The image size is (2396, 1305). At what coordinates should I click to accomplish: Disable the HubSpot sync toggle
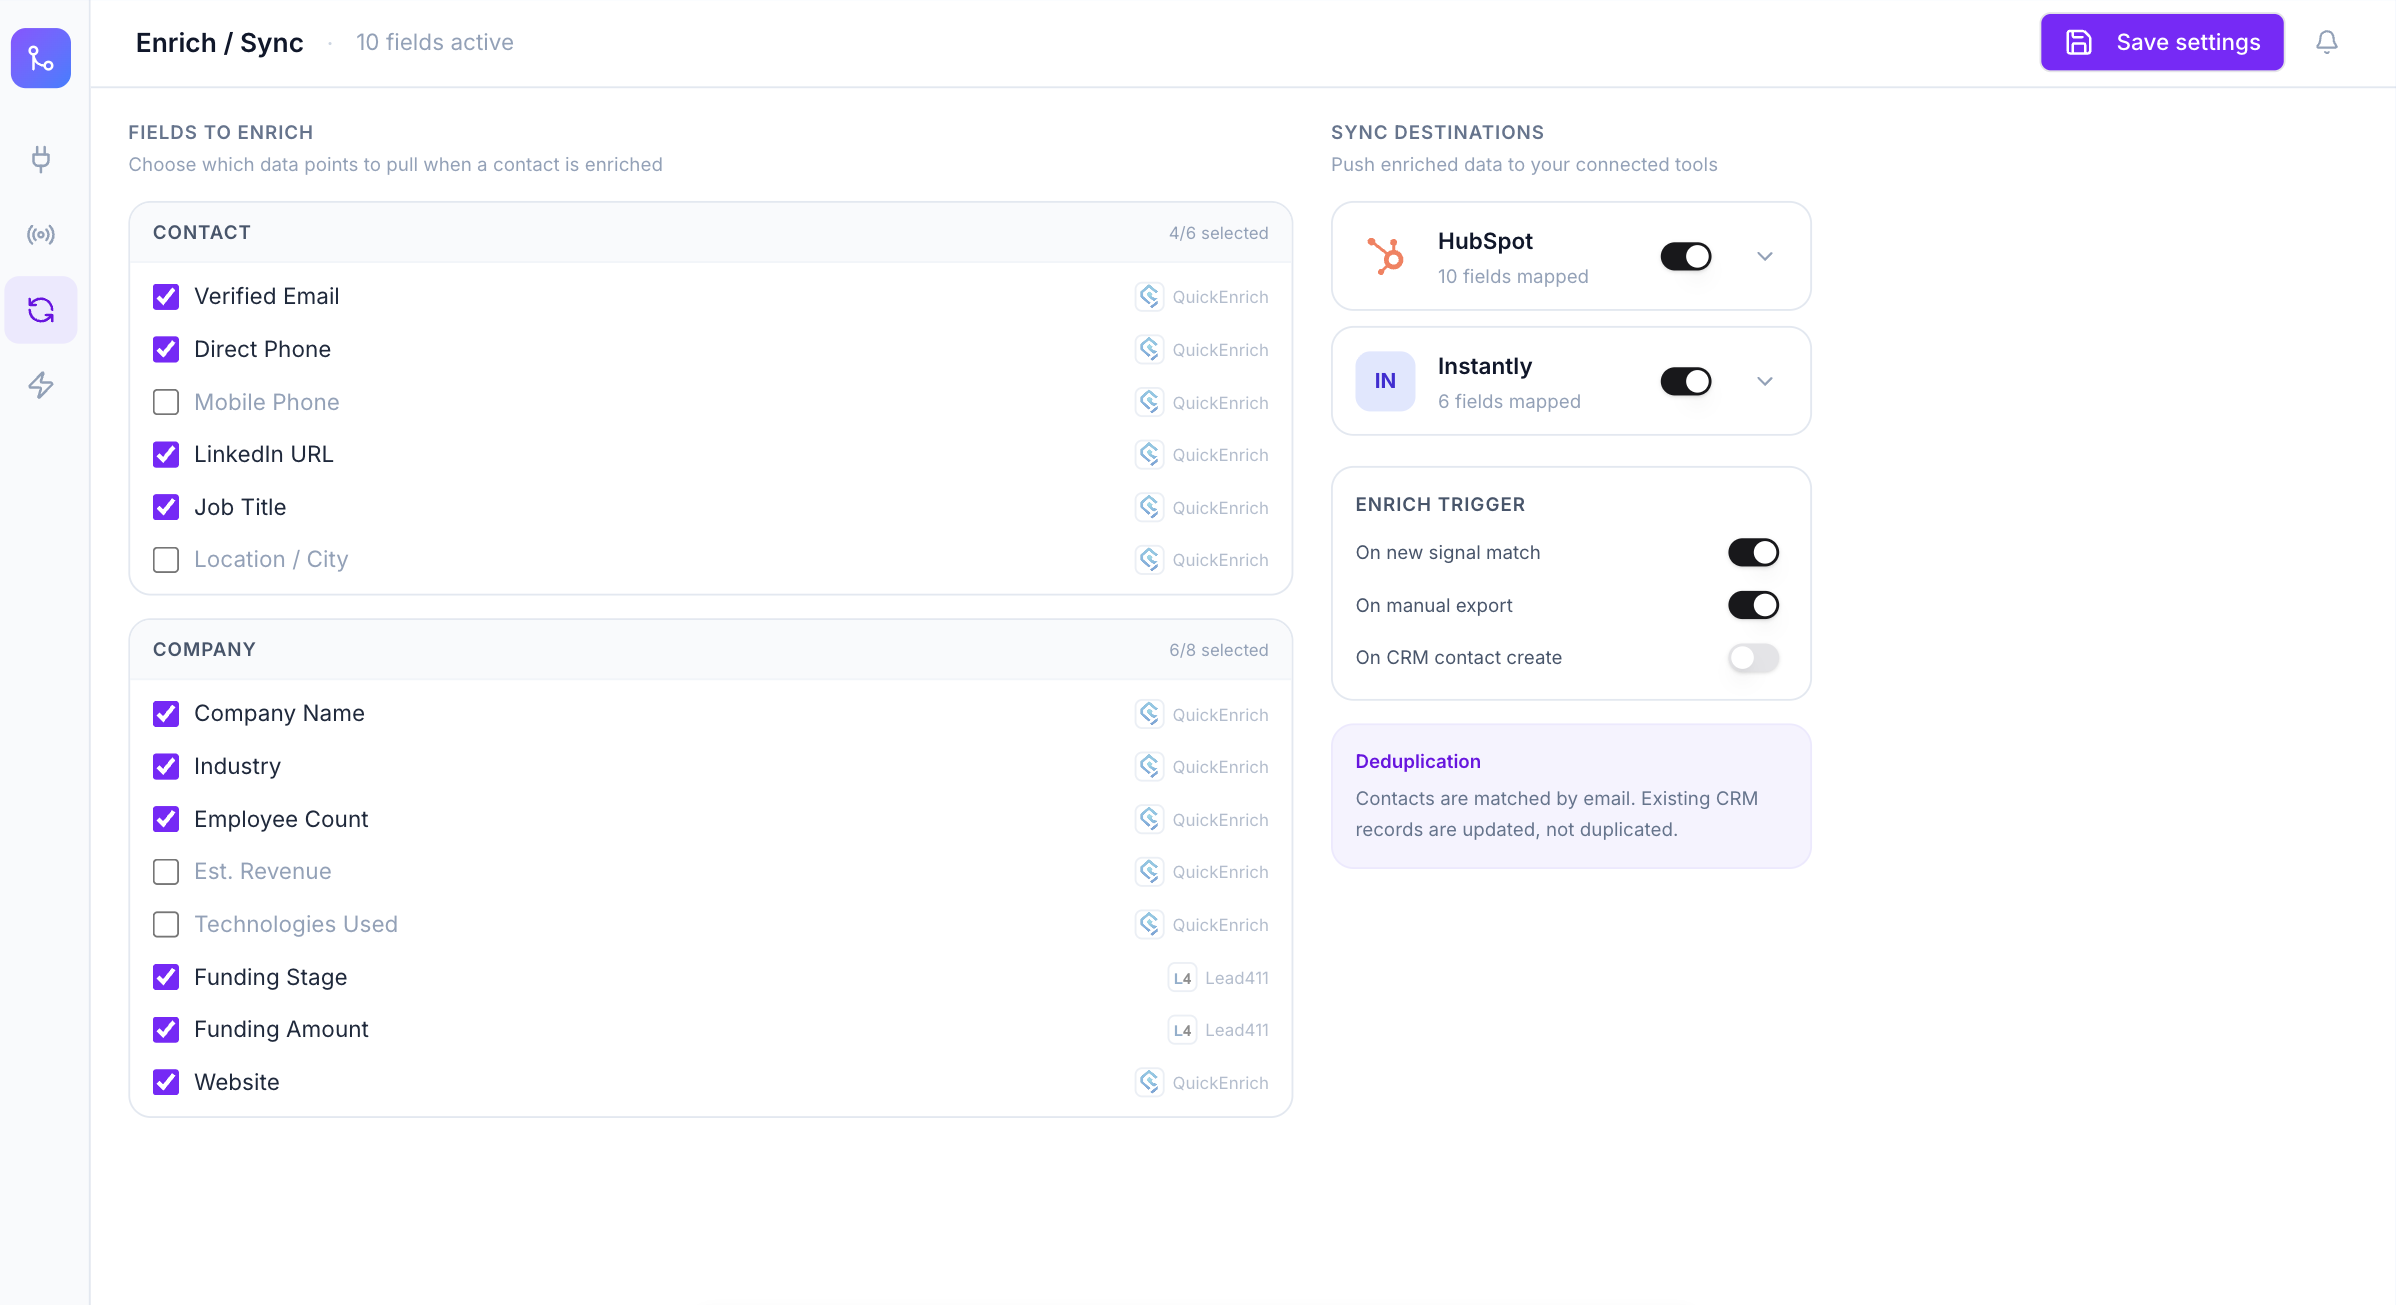coord(1685,256)
